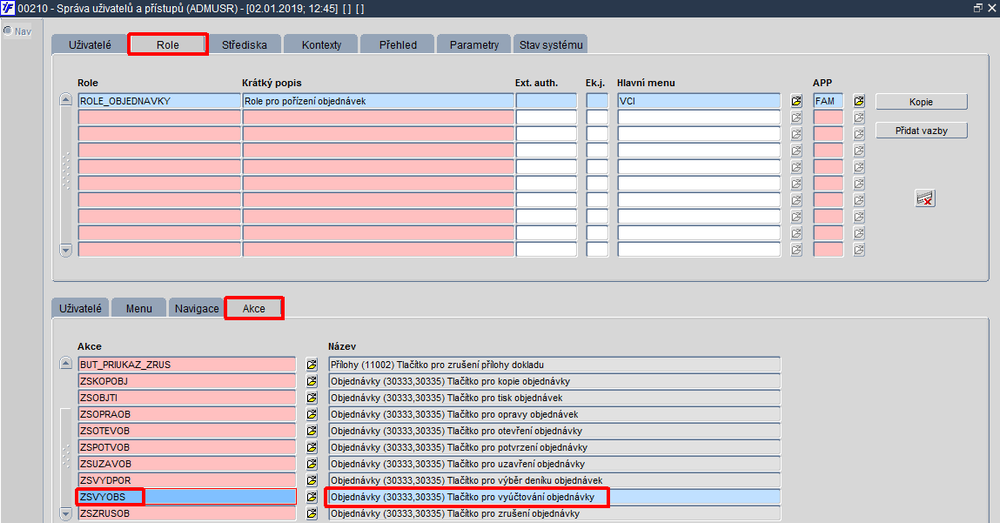This screenshot has height=523, width=1000.
Task: Click the role list scroll down arrow
Action: pos(66,250)
